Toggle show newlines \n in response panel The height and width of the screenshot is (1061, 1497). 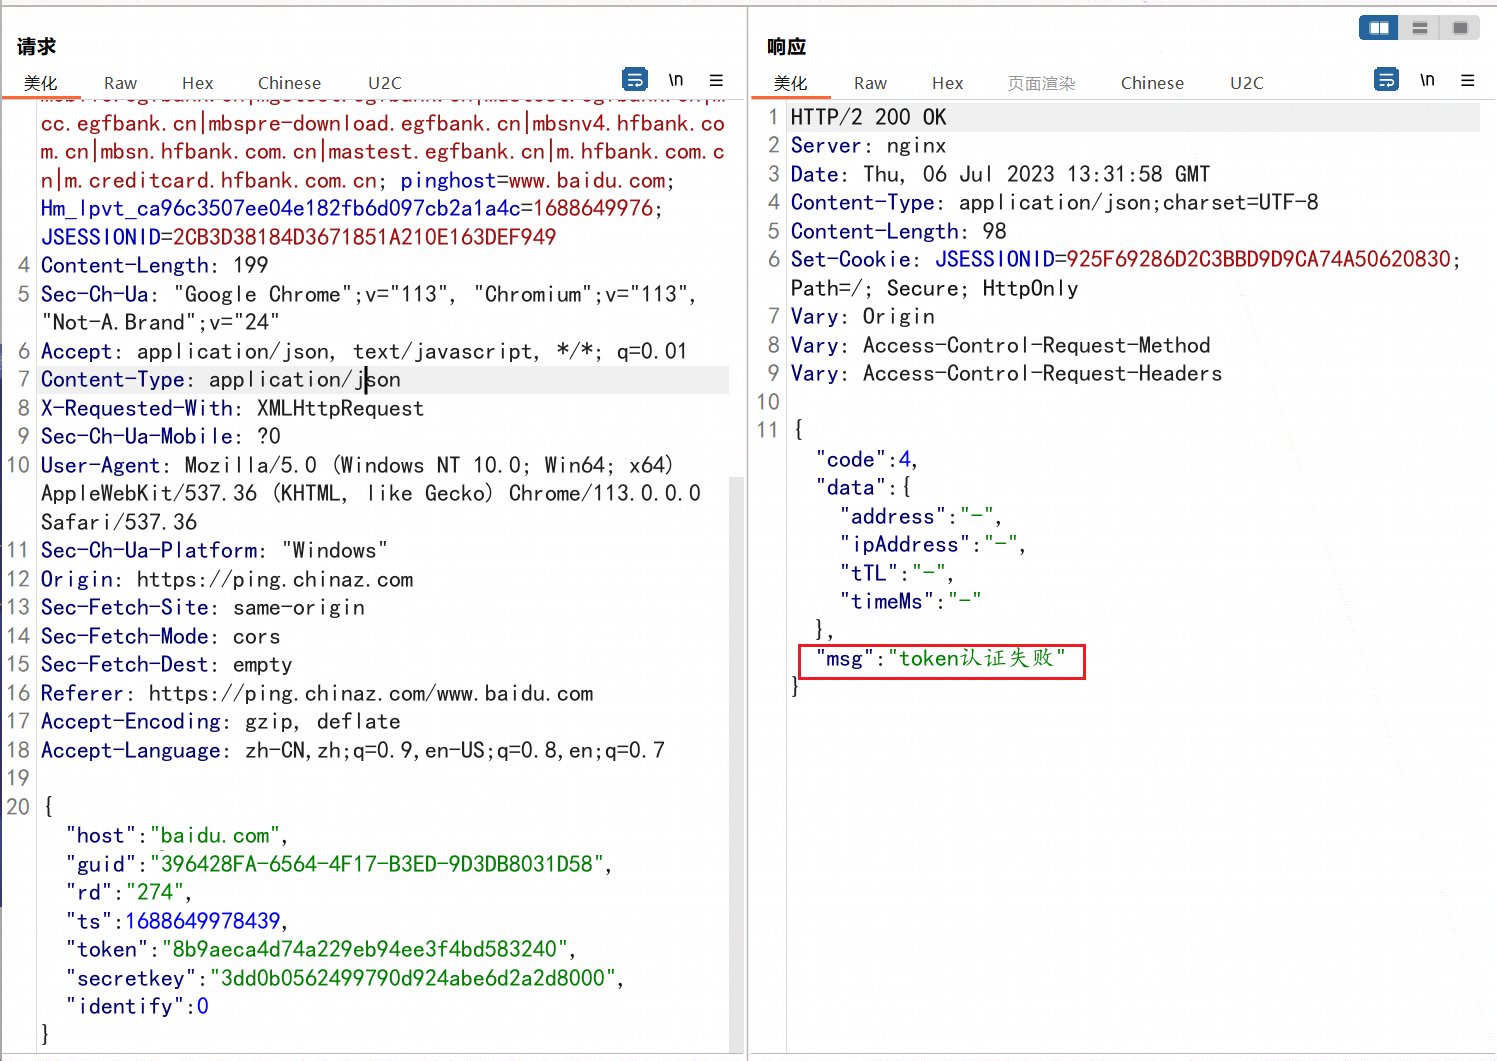[1427, 80]
